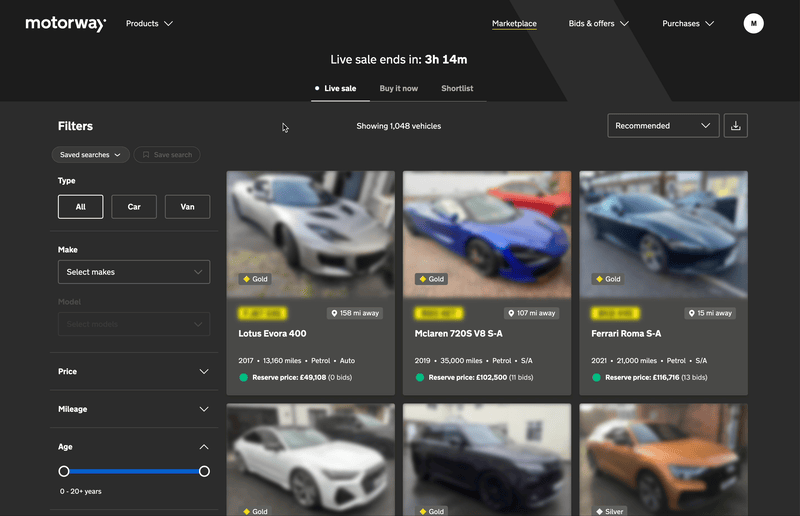This screenshot has height=516, width=800.
Task: Download the vehicle list with the download icon
Action: coord(735,126)
